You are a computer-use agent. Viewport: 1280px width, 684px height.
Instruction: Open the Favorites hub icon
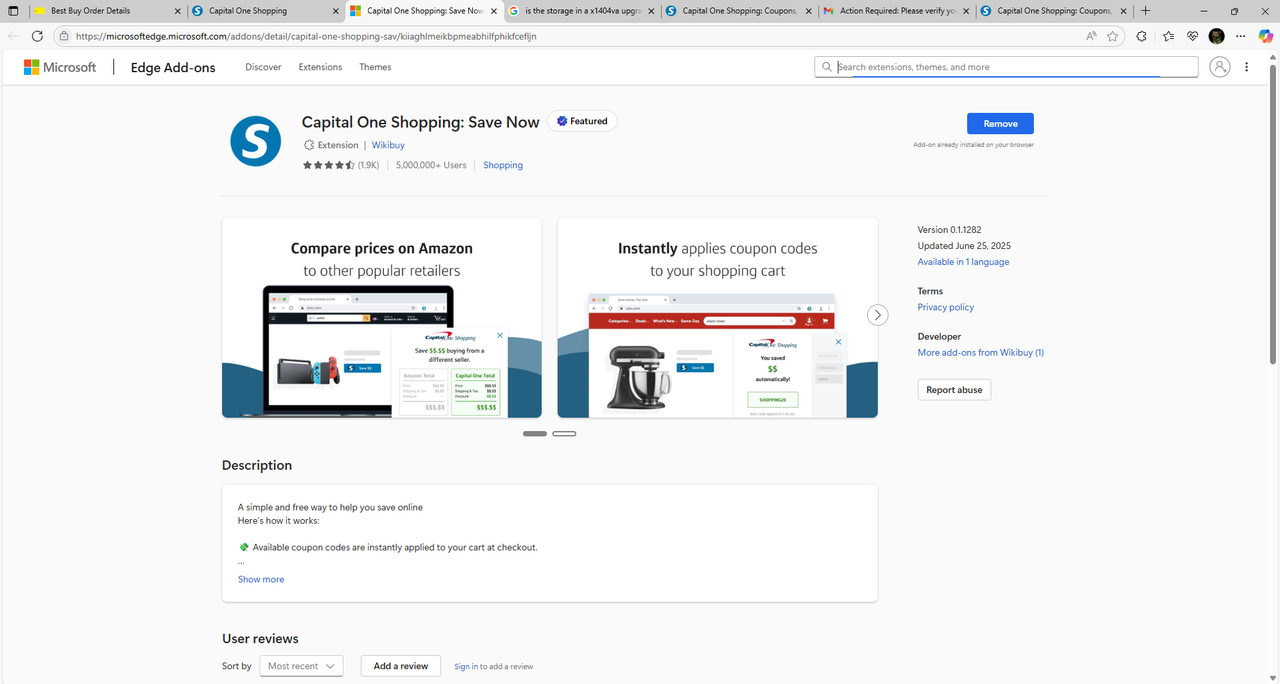pyautogui.click(x=1169, y=36)
